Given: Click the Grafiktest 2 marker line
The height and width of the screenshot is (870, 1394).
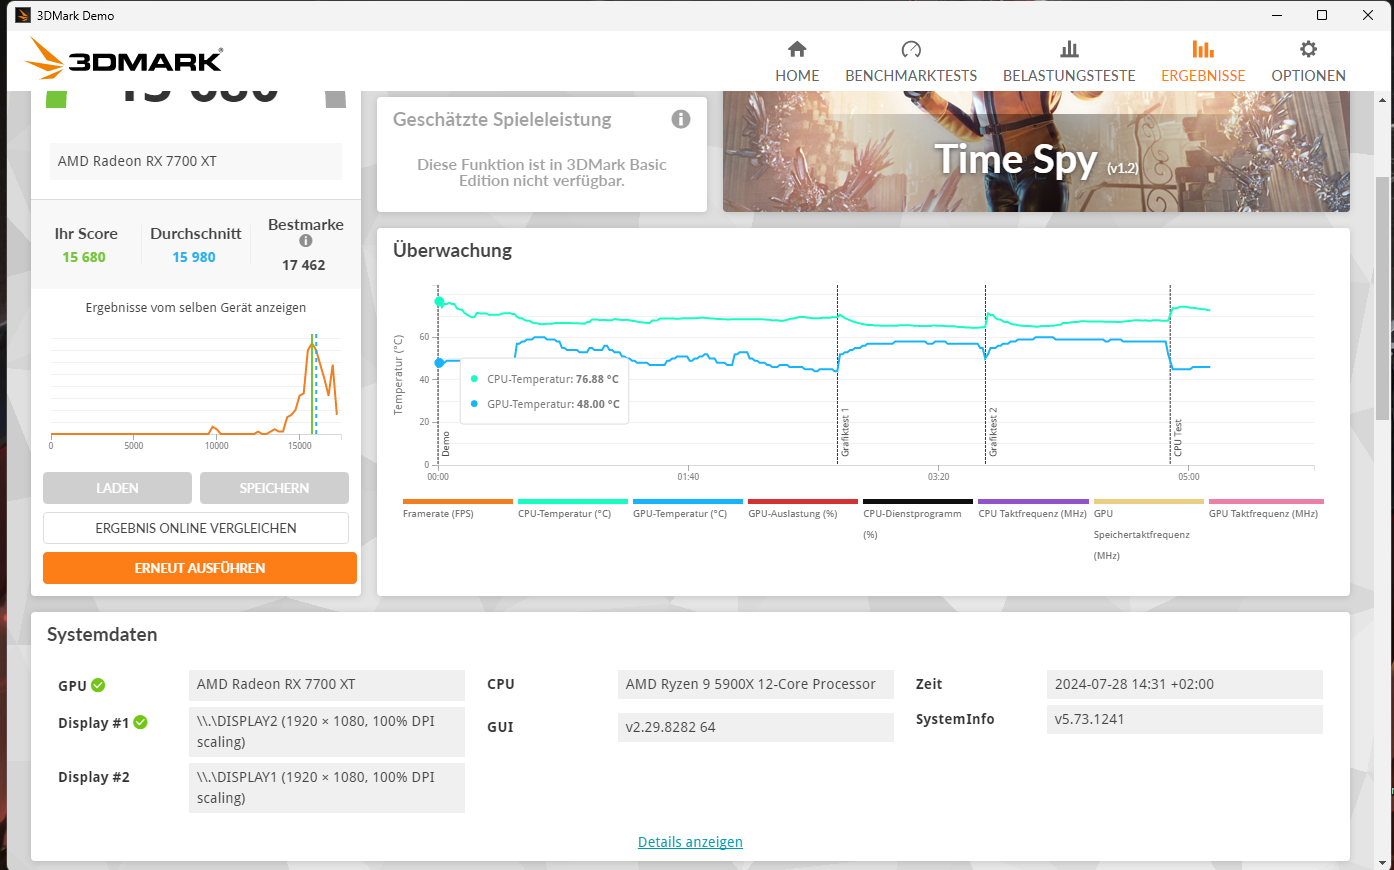Looking at the screenshot, I should [986, 375].
